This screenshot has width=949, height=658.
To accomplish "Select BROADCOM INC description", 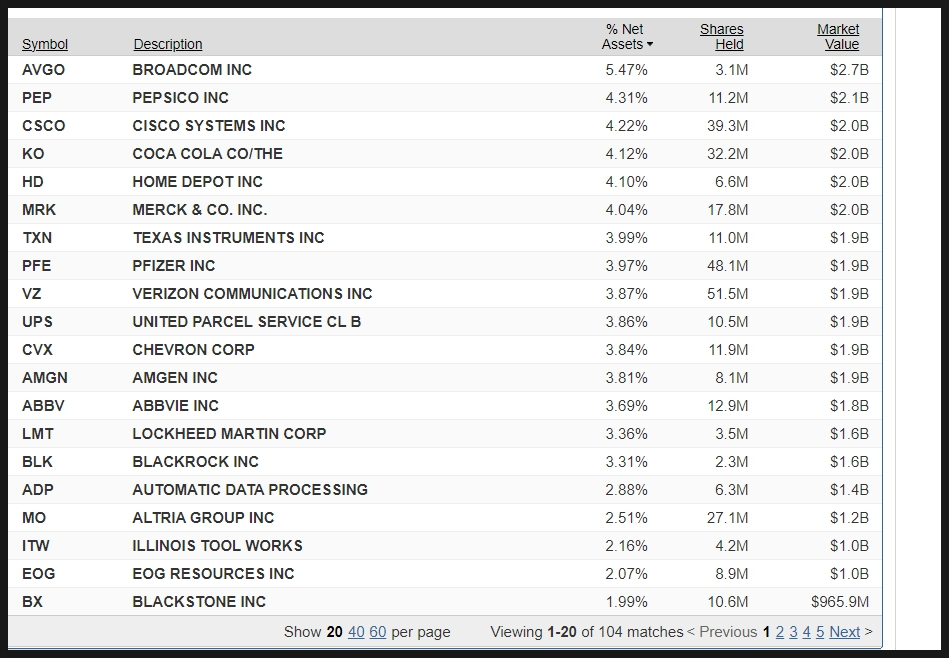I will point(192,70).
